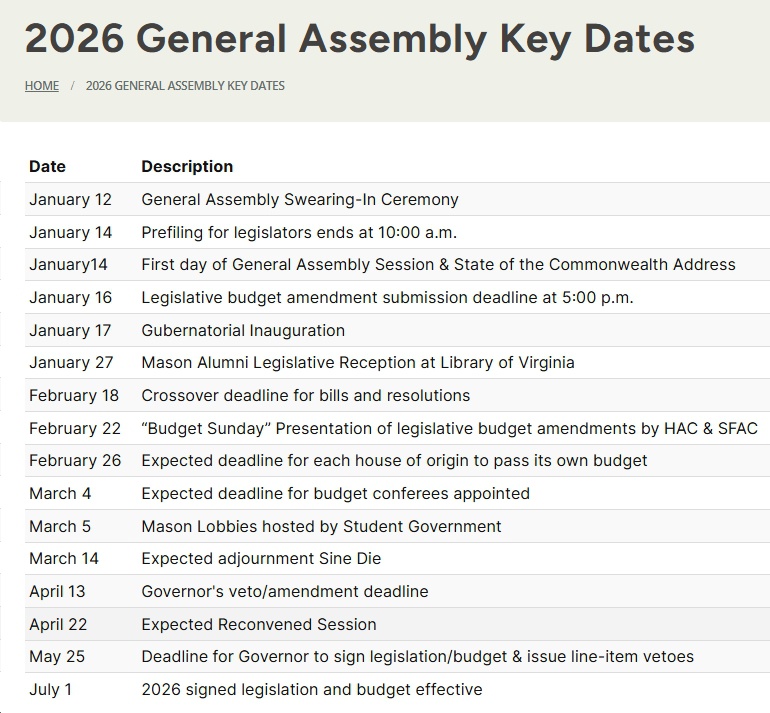
Task: Select the State of the Commonwealth Address row
Action: 438,265
